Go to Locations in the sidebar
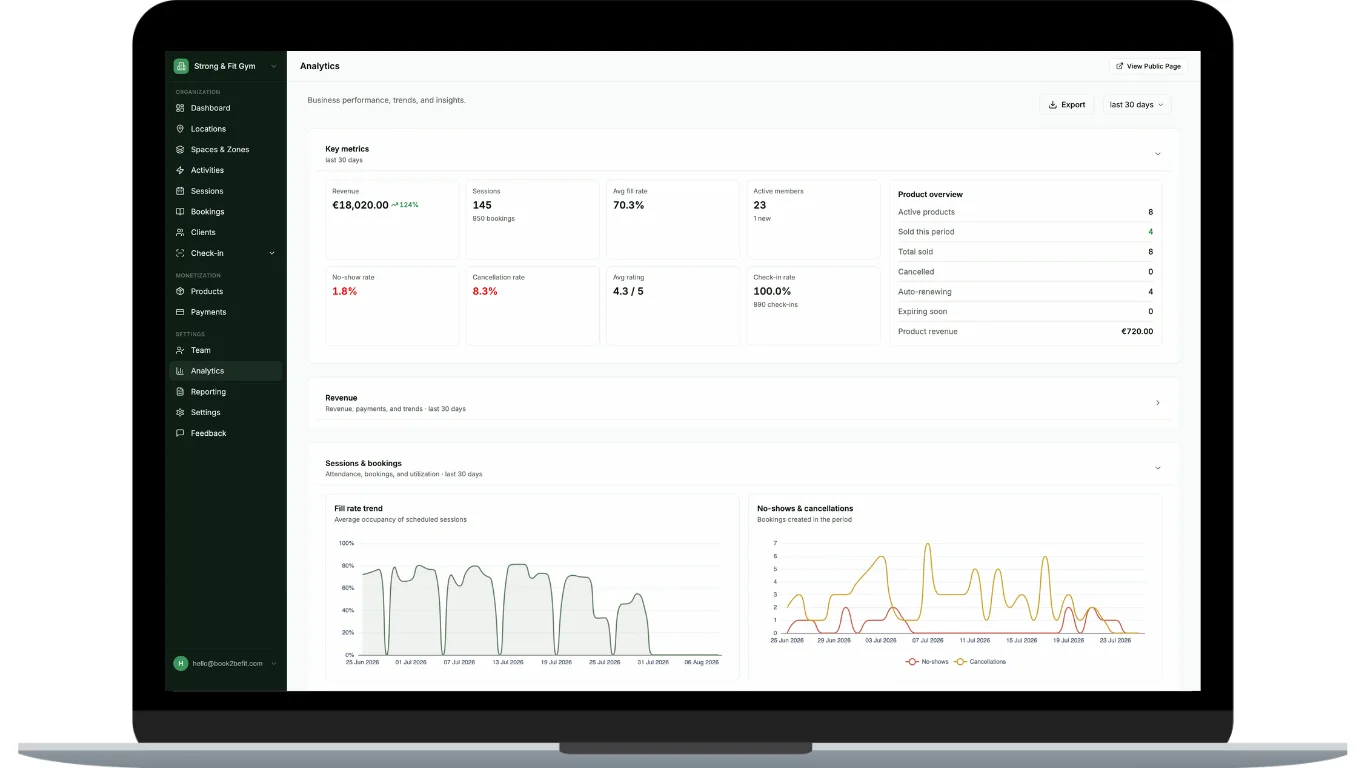Viewport: 1366px width, 768px height. click(x=226, y=129)
